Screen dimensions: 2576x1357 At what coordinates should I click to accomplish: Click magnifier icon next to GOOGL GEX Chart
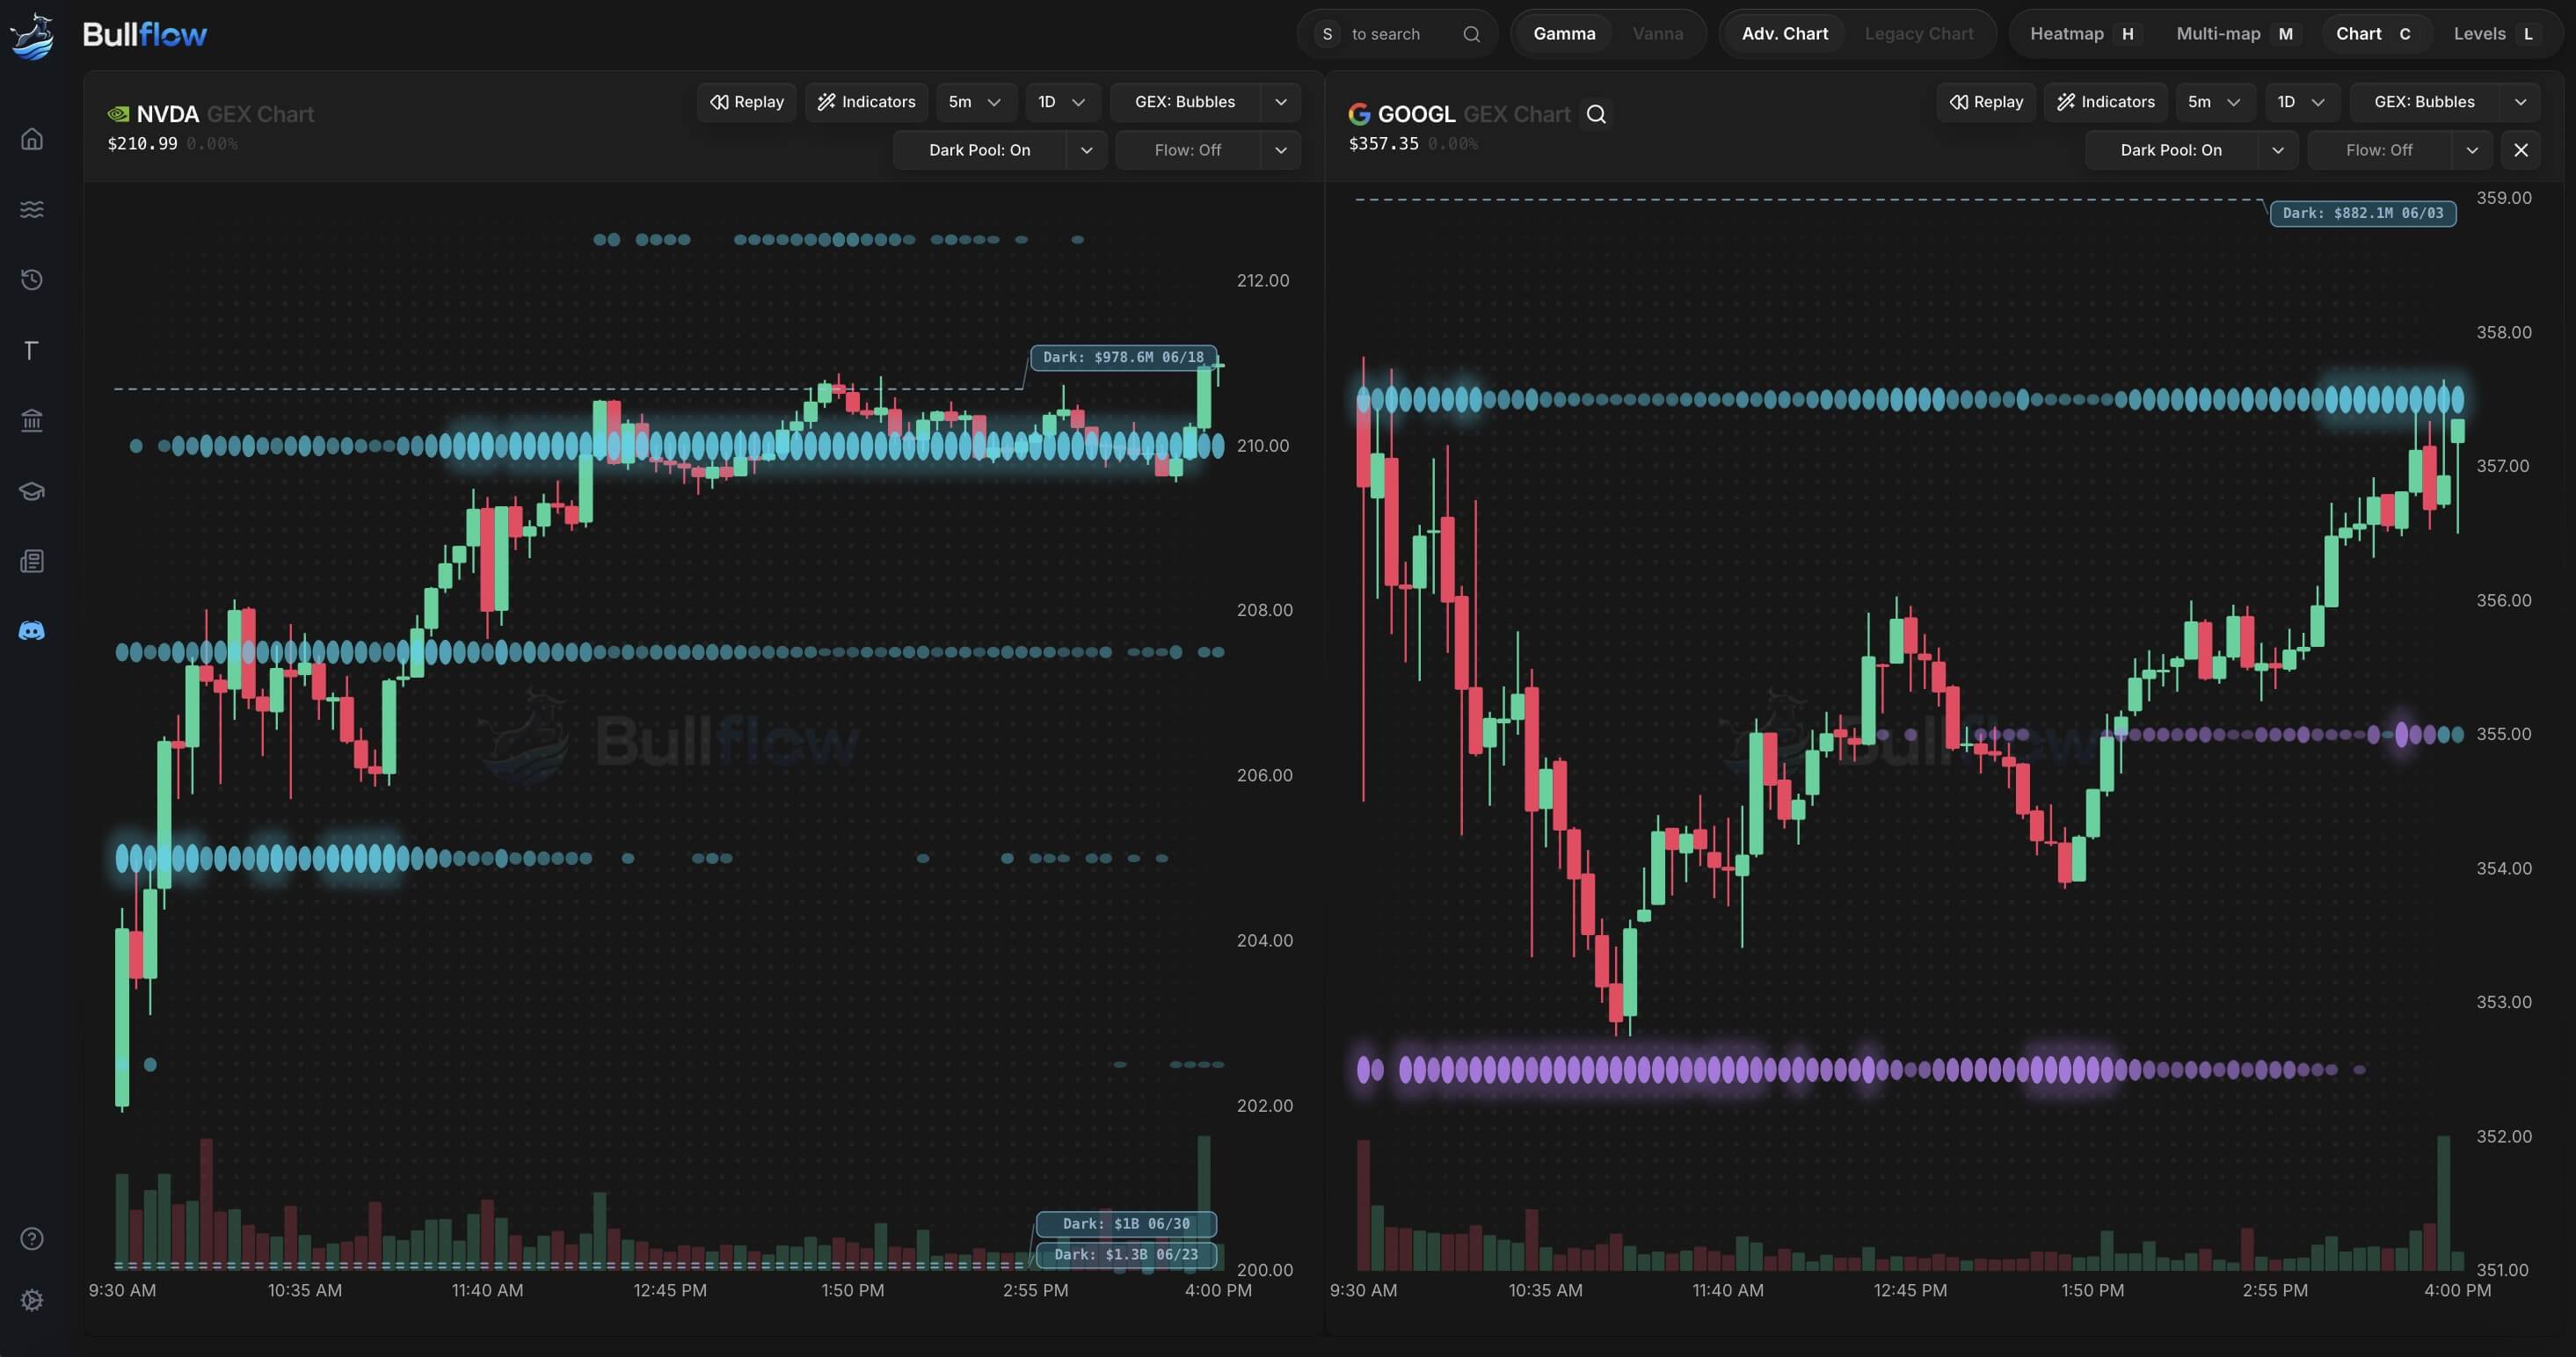click(1596, 114)
